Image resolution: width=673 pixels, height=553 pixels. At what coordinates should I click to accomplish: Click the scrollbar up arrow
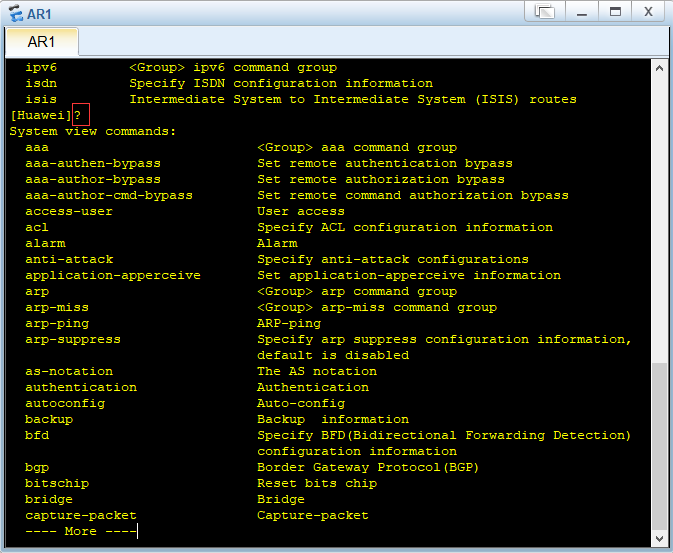(659, 68)
